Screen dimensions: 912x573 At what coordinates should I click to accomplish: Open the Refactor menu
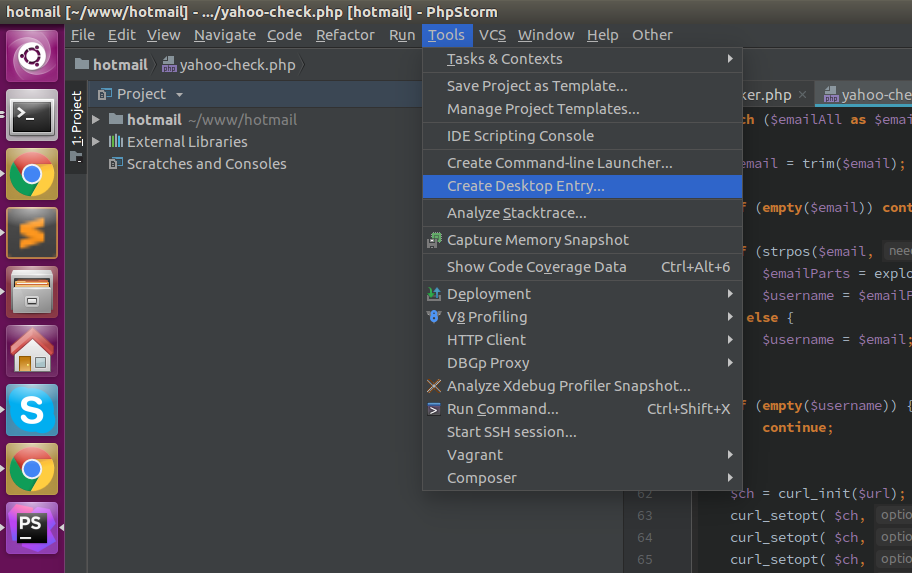345,35
